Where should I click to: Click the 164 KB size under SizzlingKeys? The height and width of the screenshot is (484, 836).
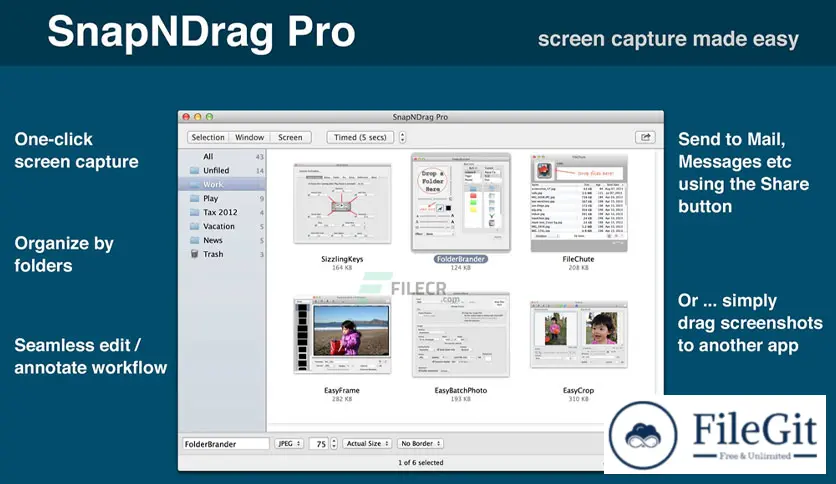[342, 268]
